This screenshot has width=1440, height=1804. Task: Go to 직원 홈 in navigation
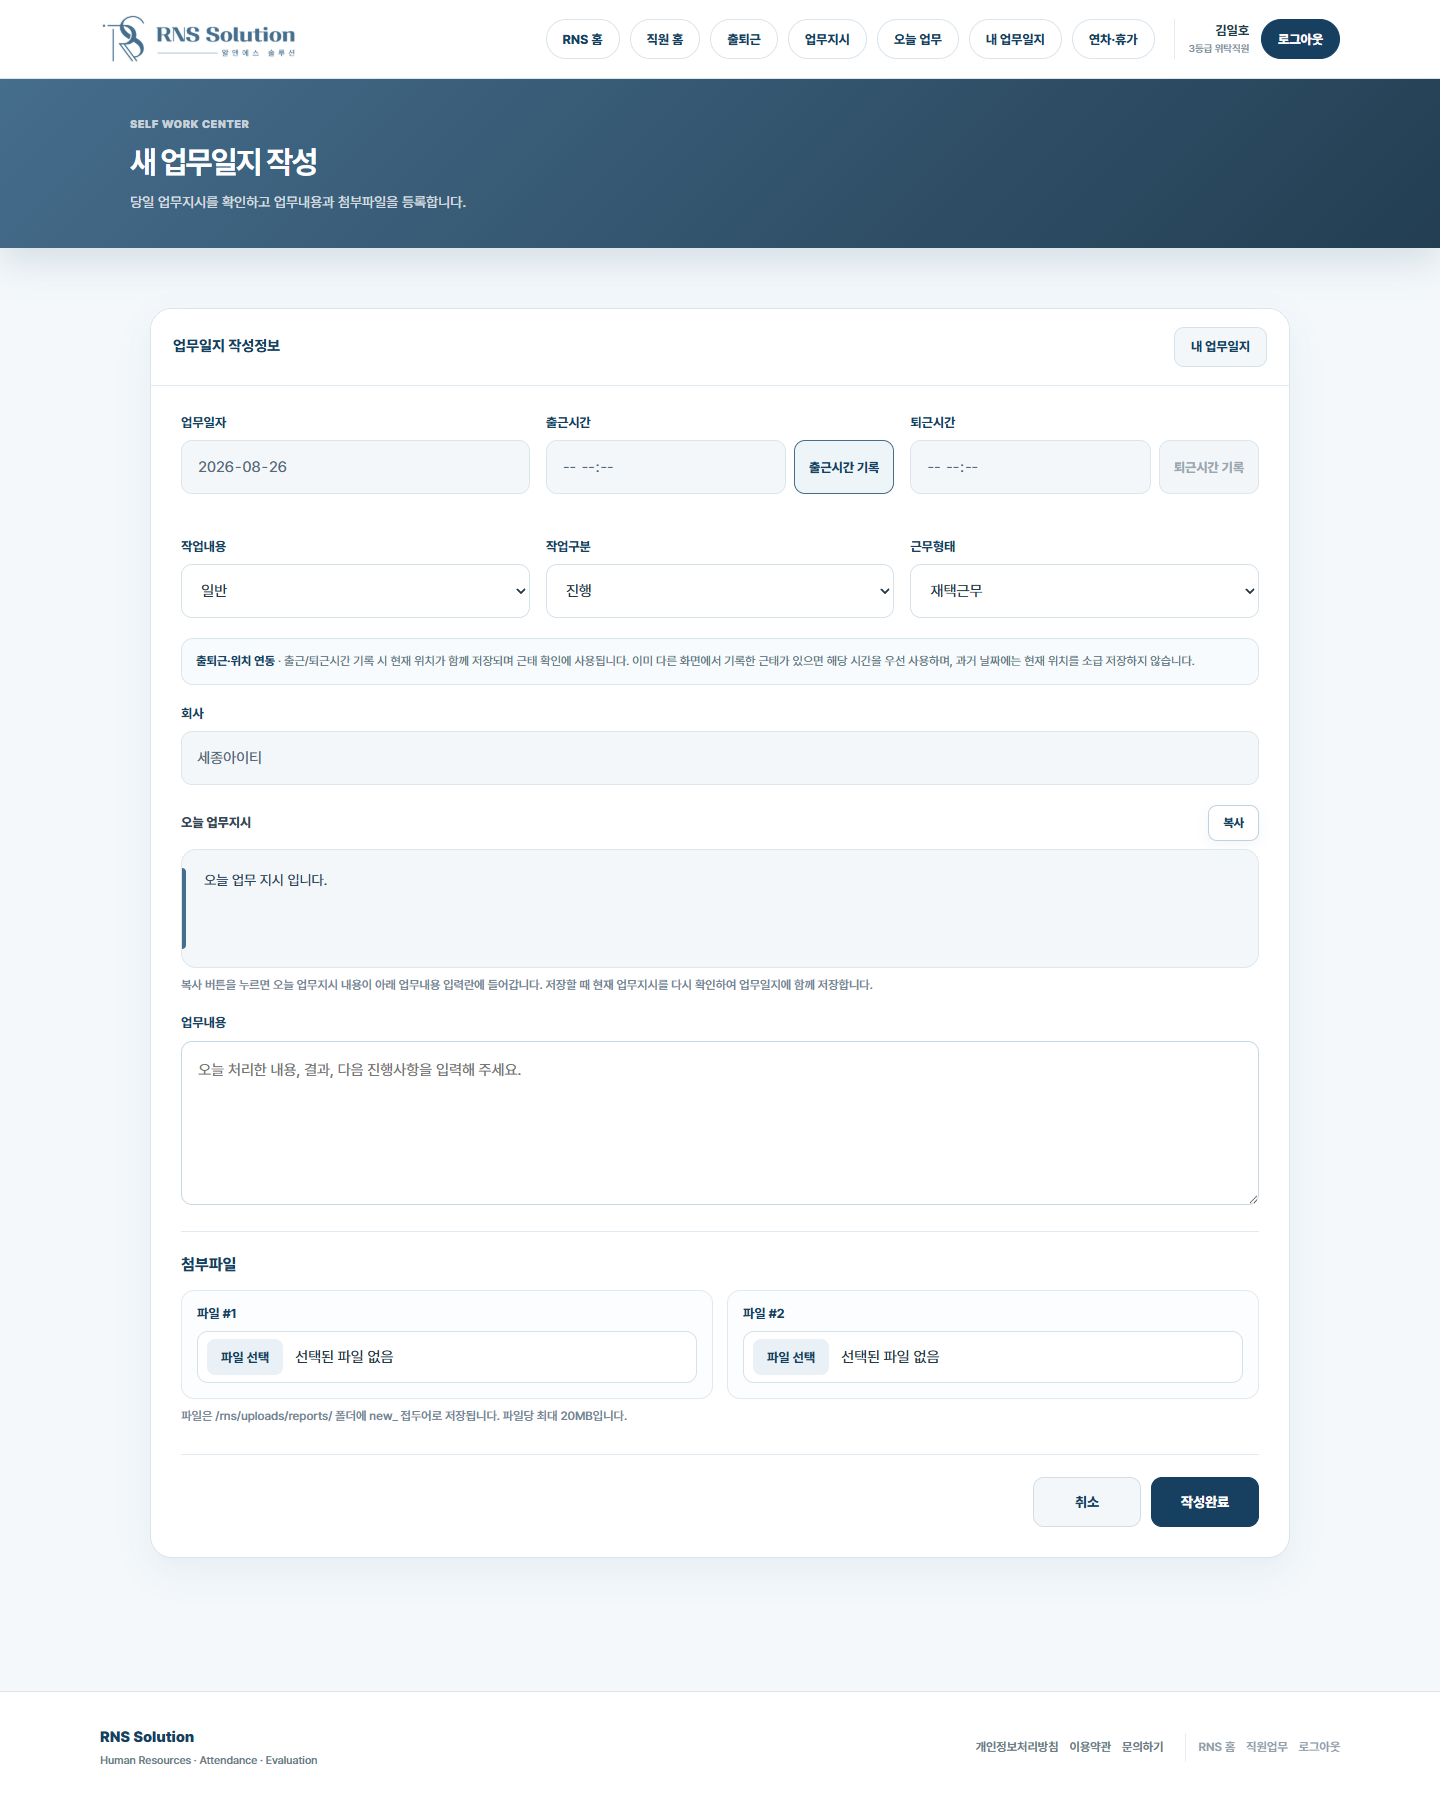[x=664, y=39]
